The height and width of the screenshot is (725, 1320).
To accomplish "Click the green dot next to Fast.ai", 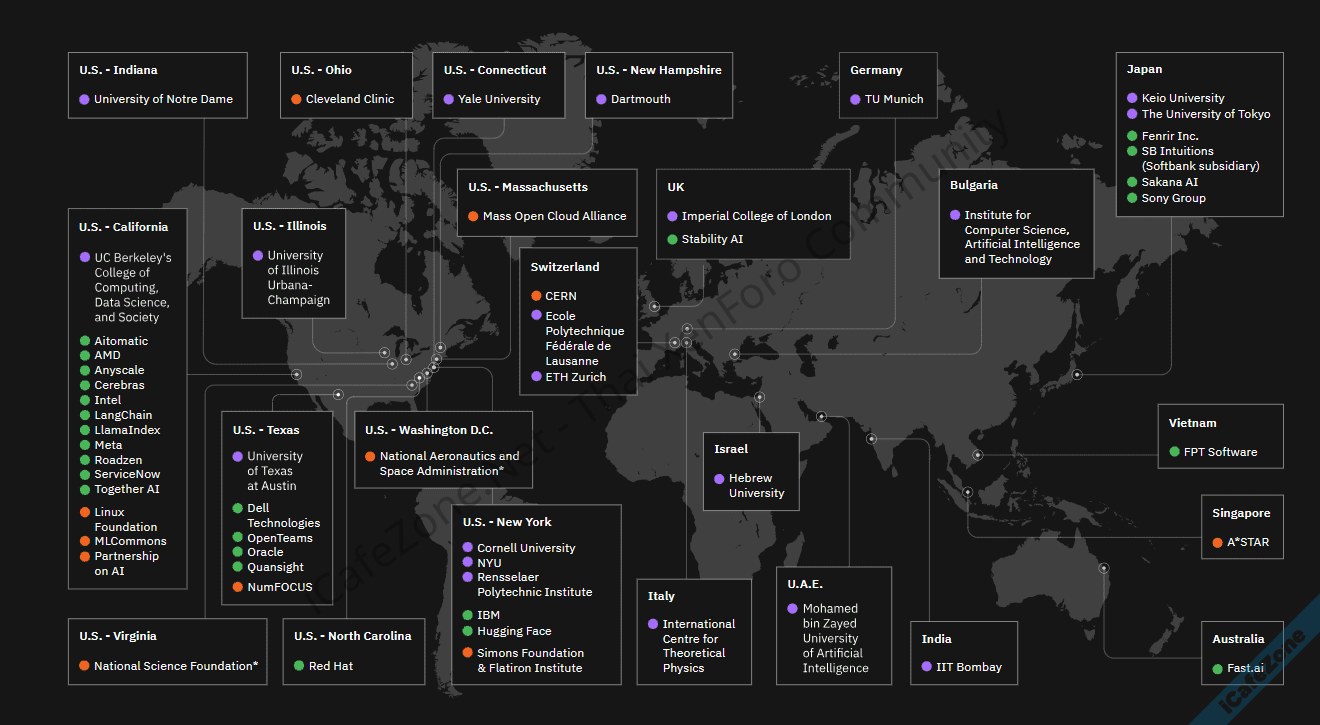I will coord(1217,668).
